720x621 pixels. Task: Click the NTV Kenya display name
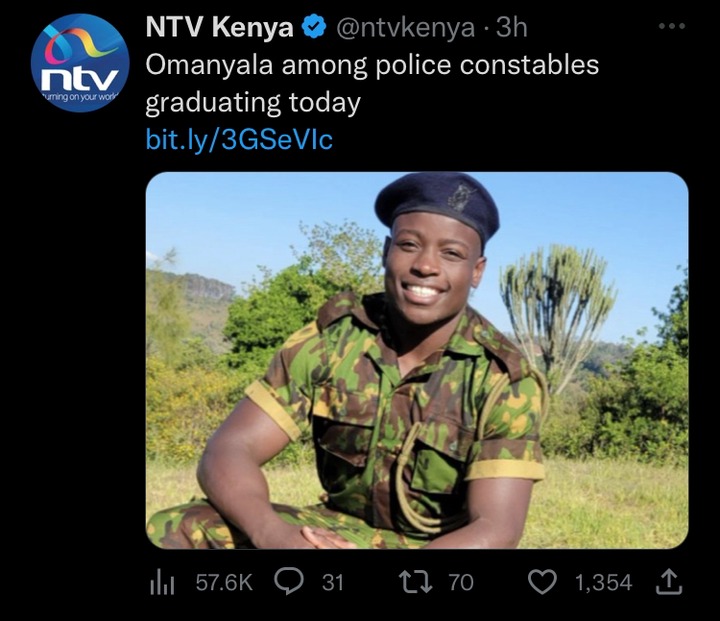pyautogui.click(x=219, y=27)
